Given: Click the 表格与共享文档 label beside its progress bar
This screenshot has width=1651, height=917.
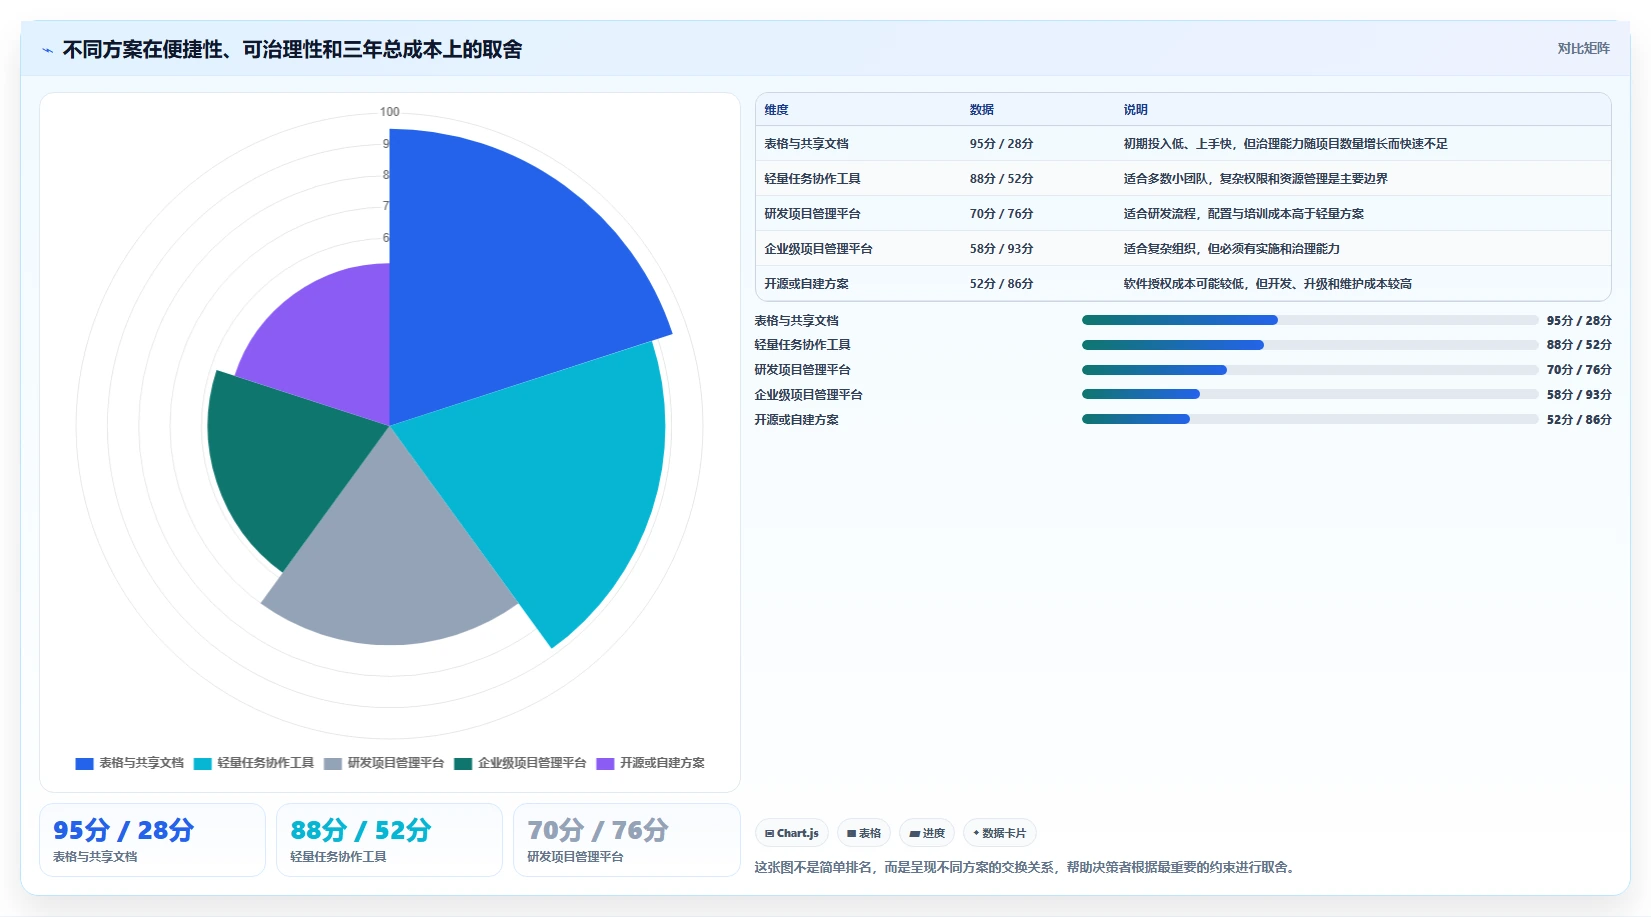Looking at the screenshot, I should point(797,321).
